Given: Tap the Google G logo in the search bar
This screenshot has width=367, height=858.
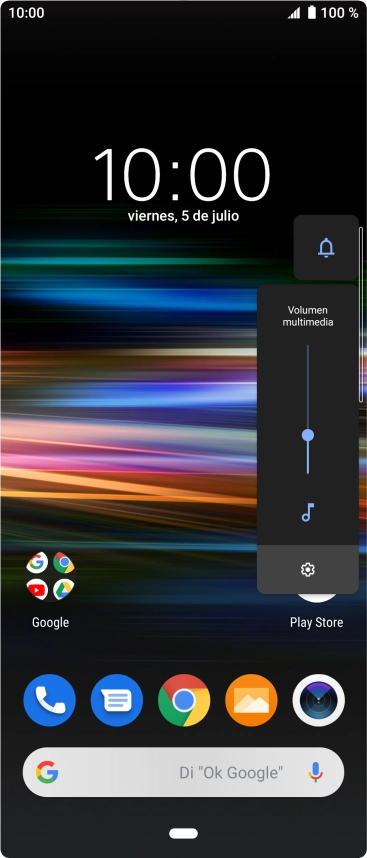Looking at the screenshot, I should (x=48, y=772).
